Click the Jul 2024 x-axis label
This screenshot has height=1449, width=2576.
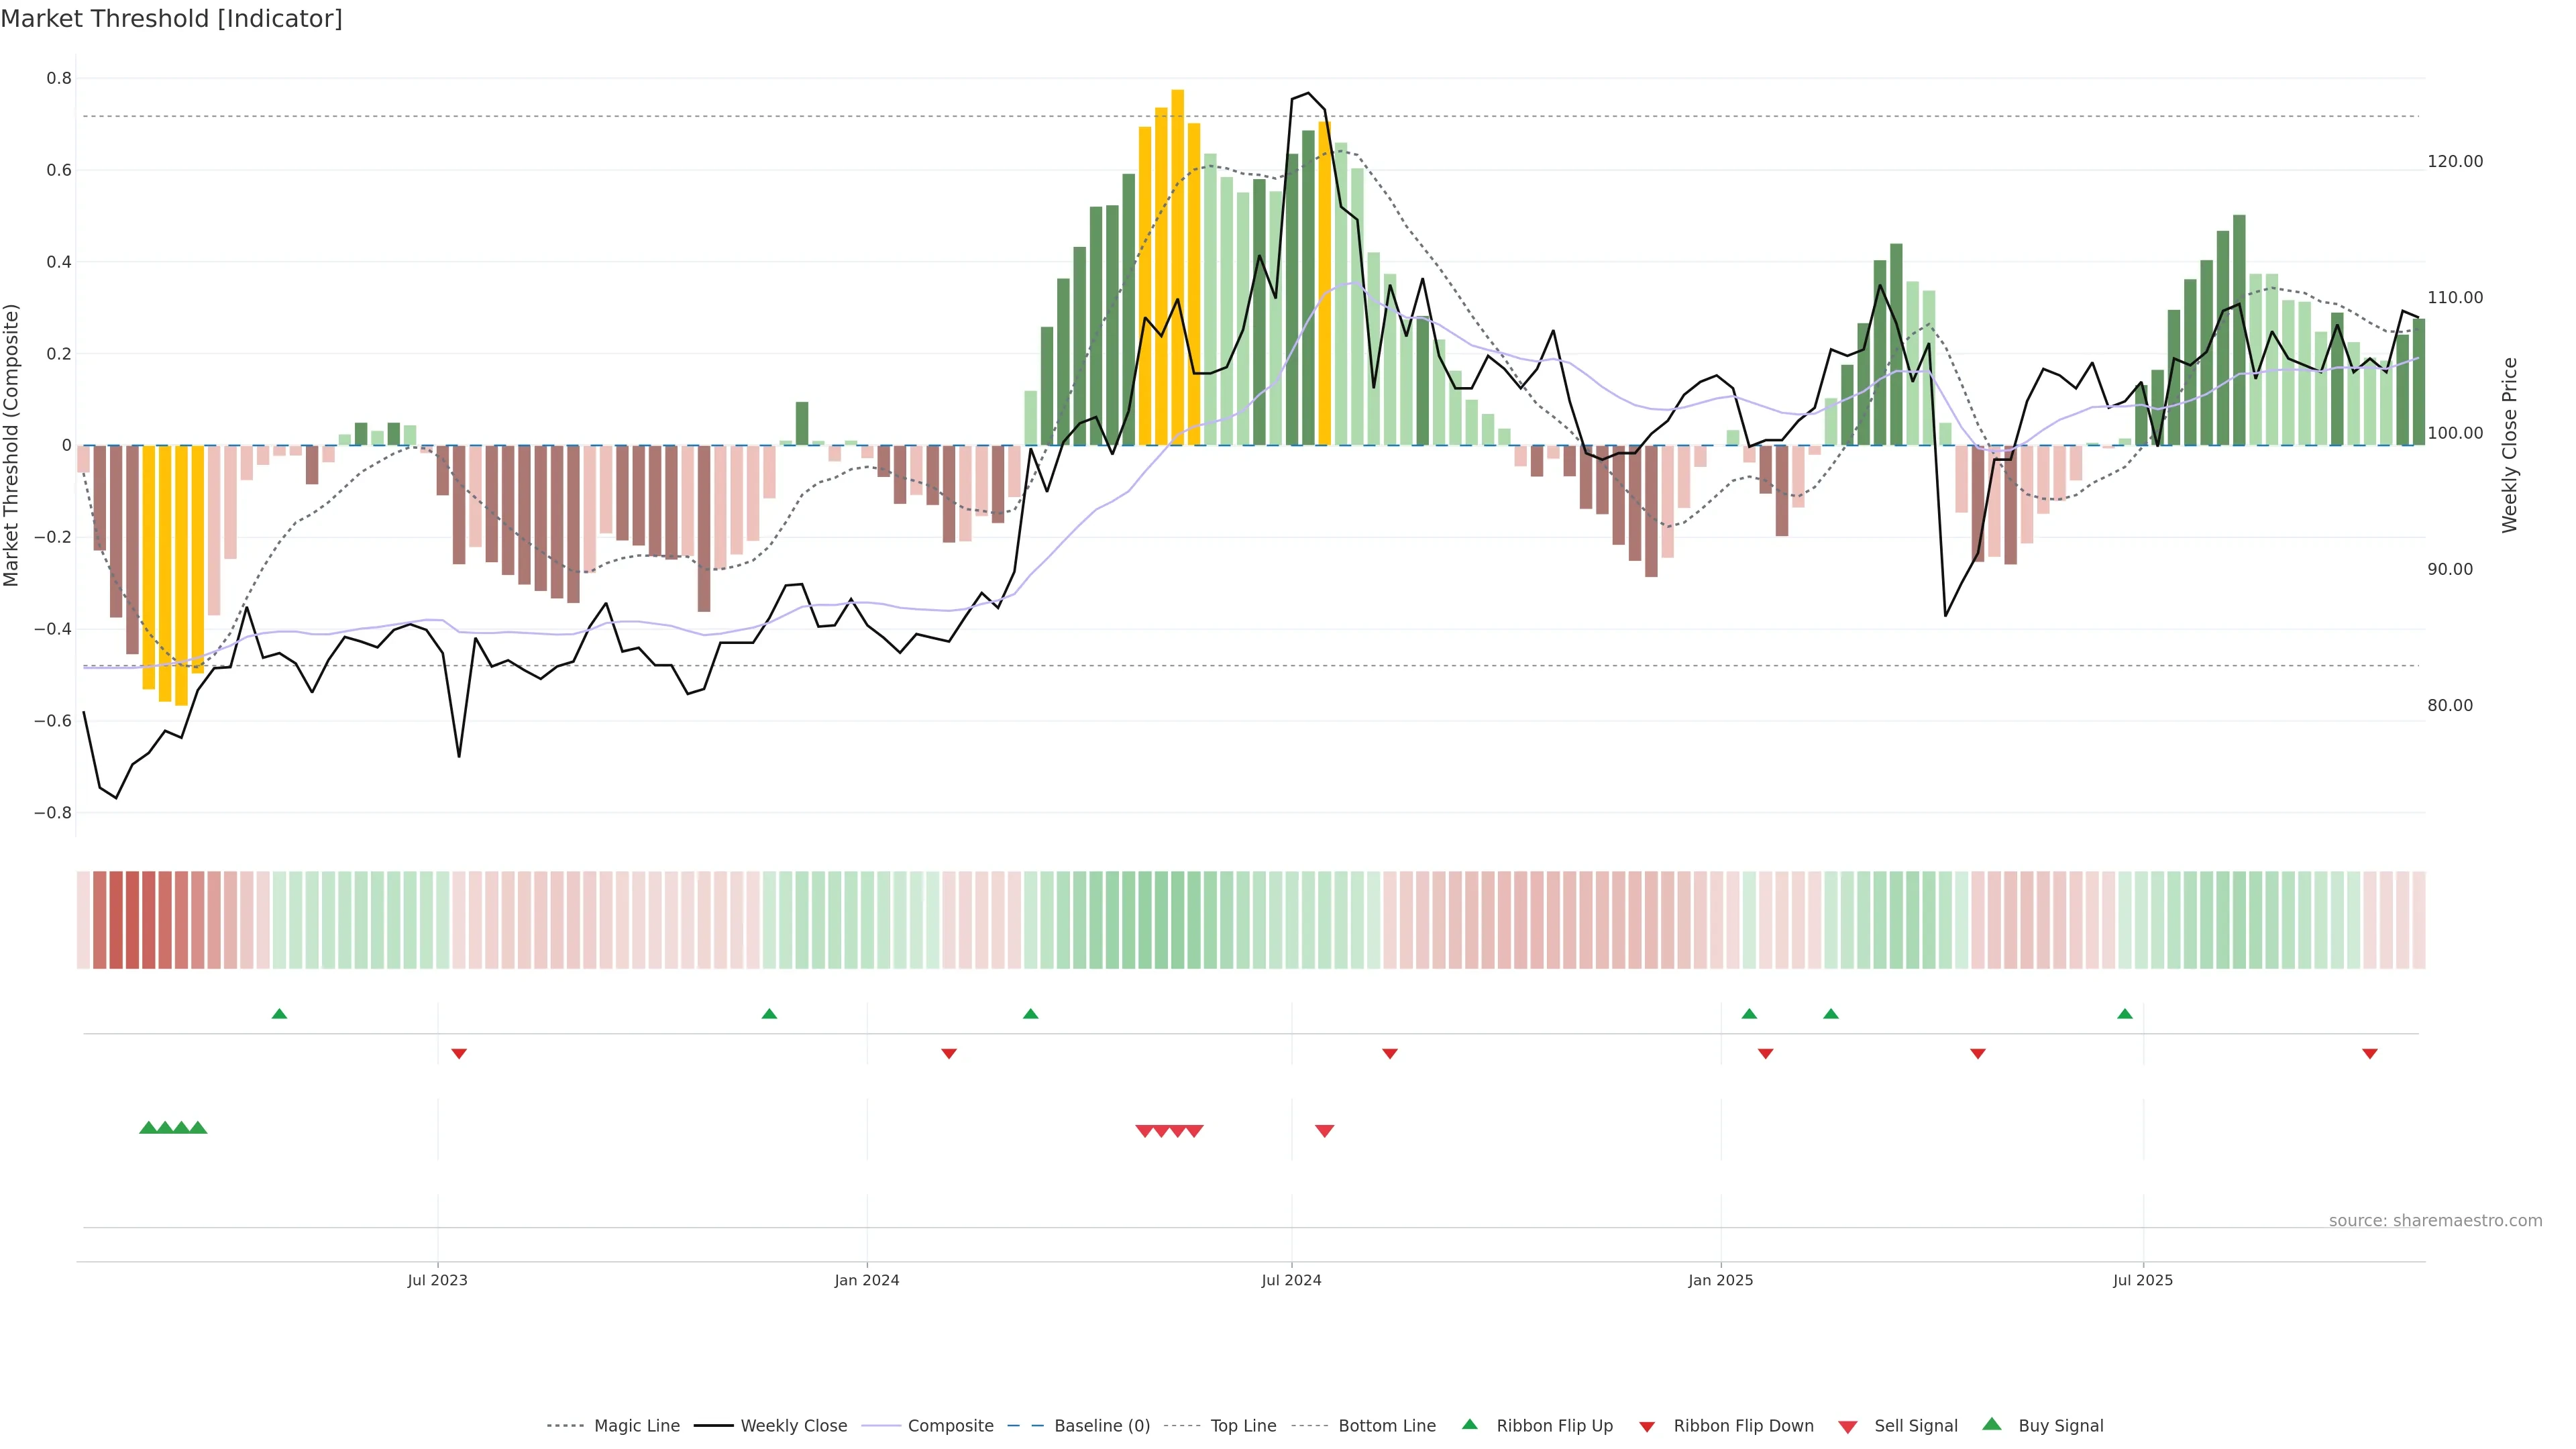[1291, 1280]
